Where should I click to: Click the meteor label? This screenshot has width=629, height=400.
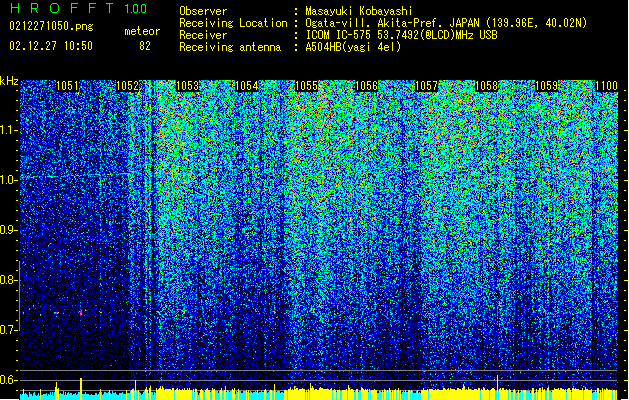(x=142, y=31)
